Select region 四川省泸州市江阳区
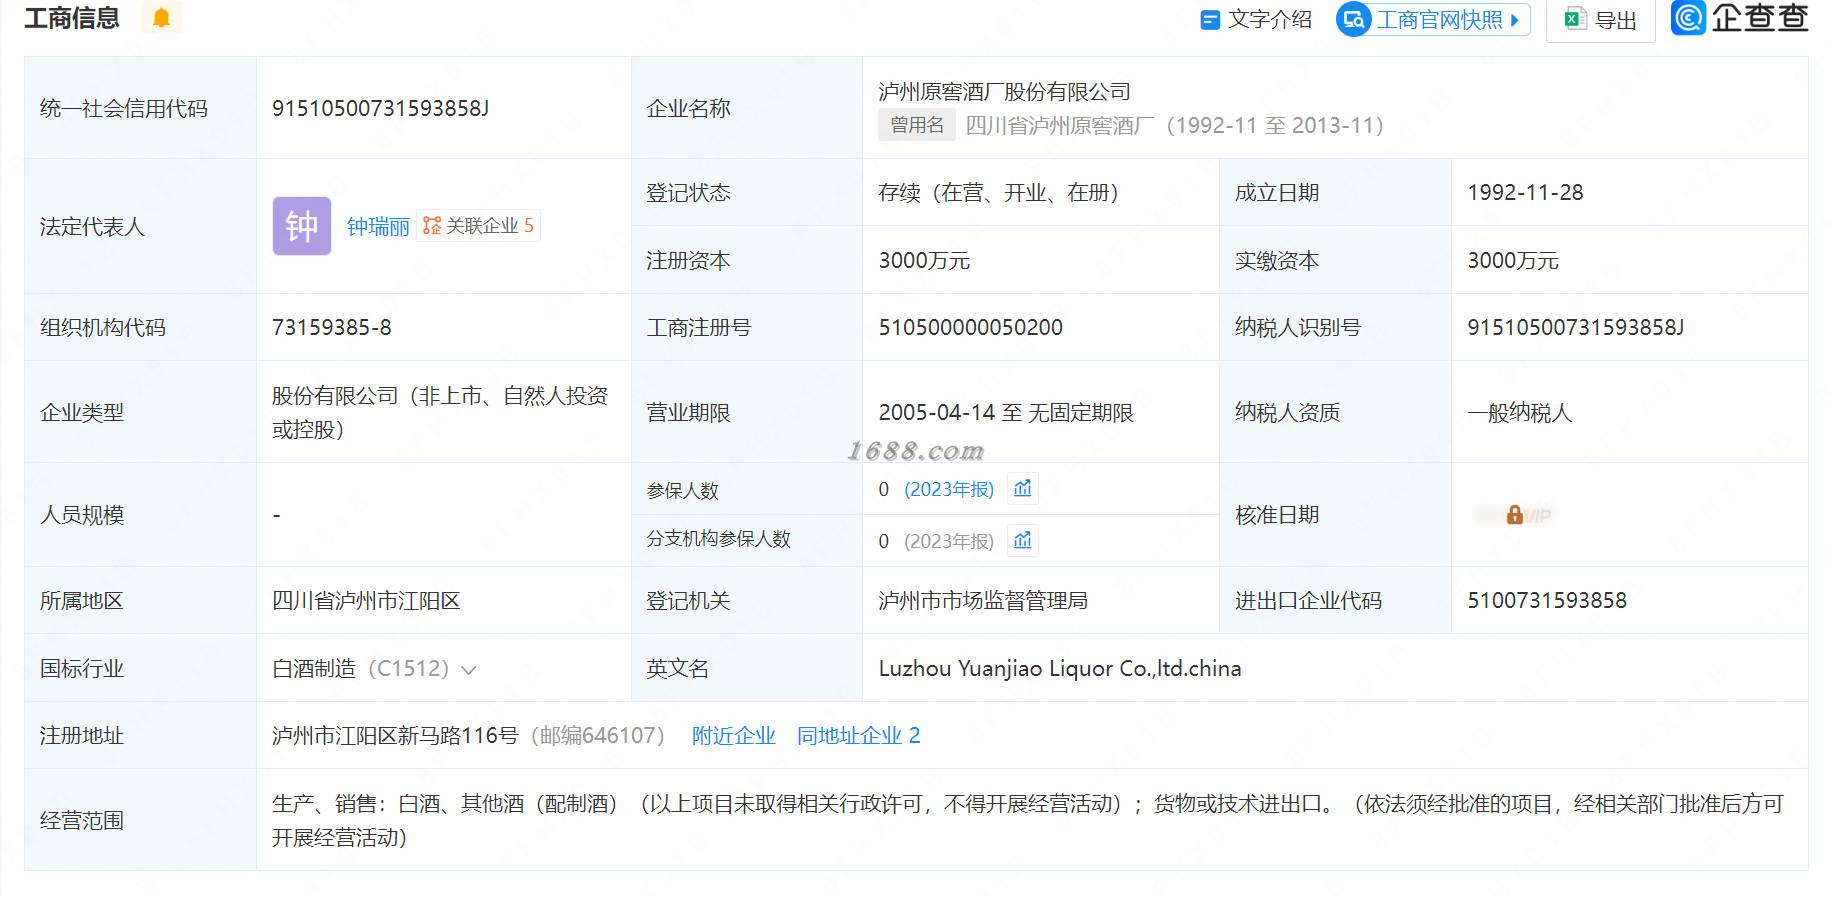The width and height of the screenshot is (1830, 897). pos(366,601)
